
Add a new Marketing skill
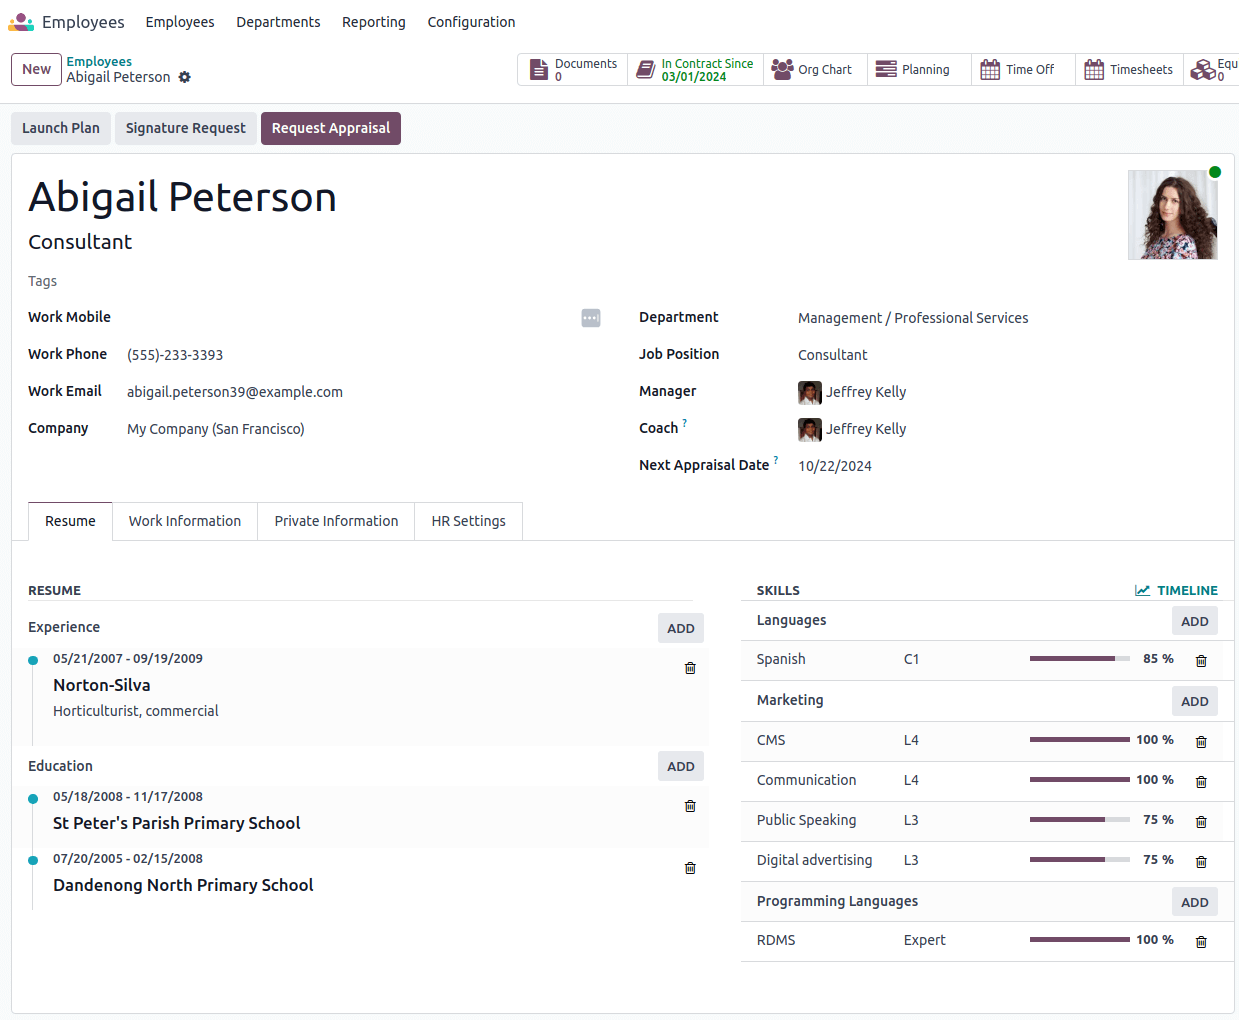pos(1194,701)
